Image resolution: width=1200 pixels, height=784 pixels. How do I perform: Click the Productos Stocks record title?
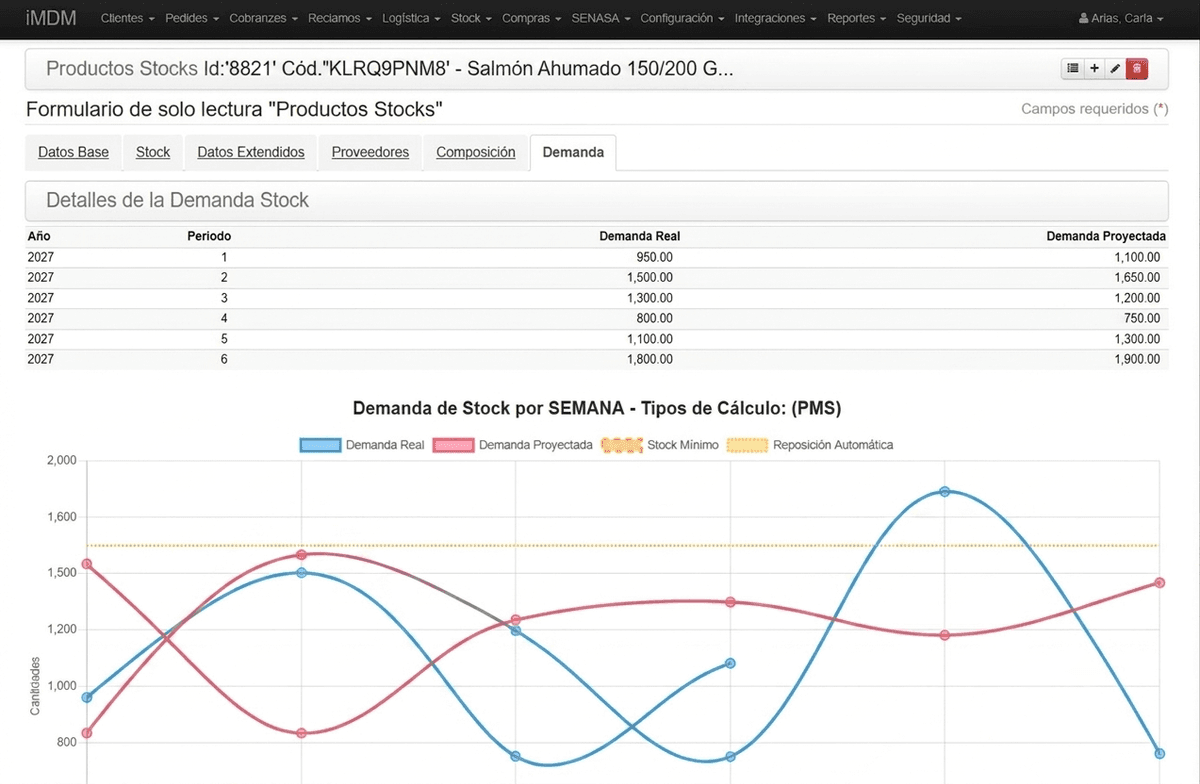coord(390,69)
